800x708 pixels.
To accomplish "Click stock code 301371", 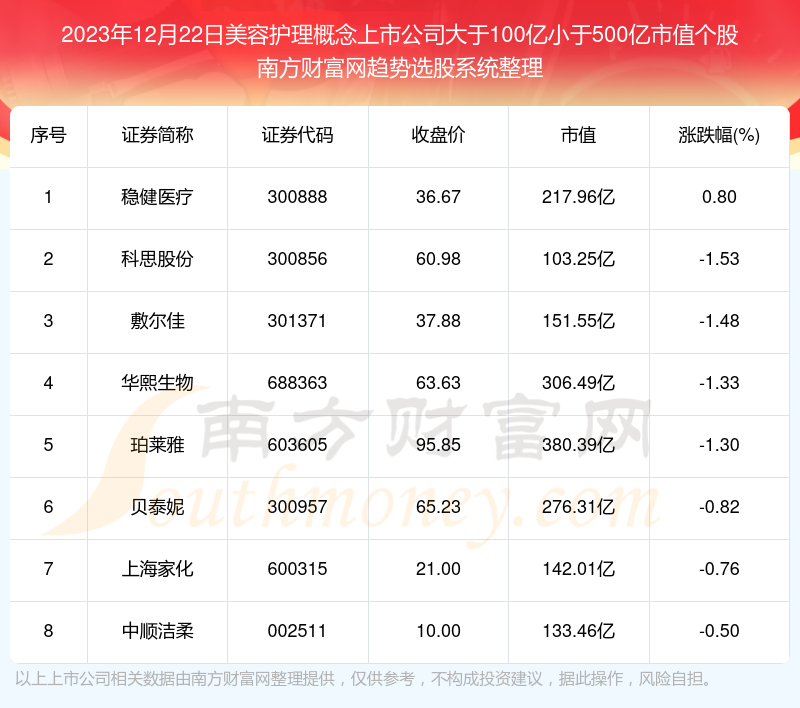I will coord(296,321).
